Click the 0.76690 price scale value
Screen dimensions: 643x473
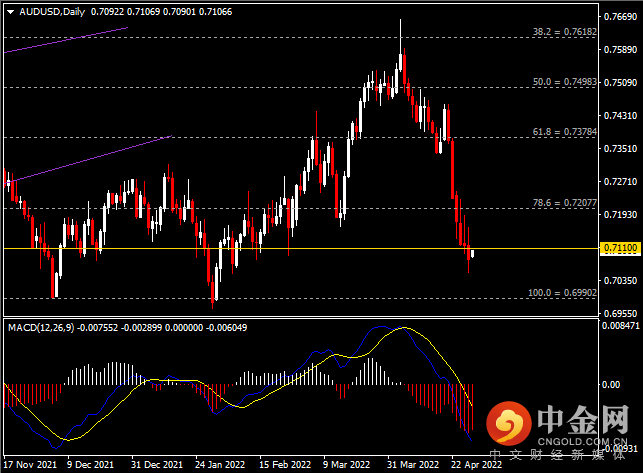[x=620, y=17]
